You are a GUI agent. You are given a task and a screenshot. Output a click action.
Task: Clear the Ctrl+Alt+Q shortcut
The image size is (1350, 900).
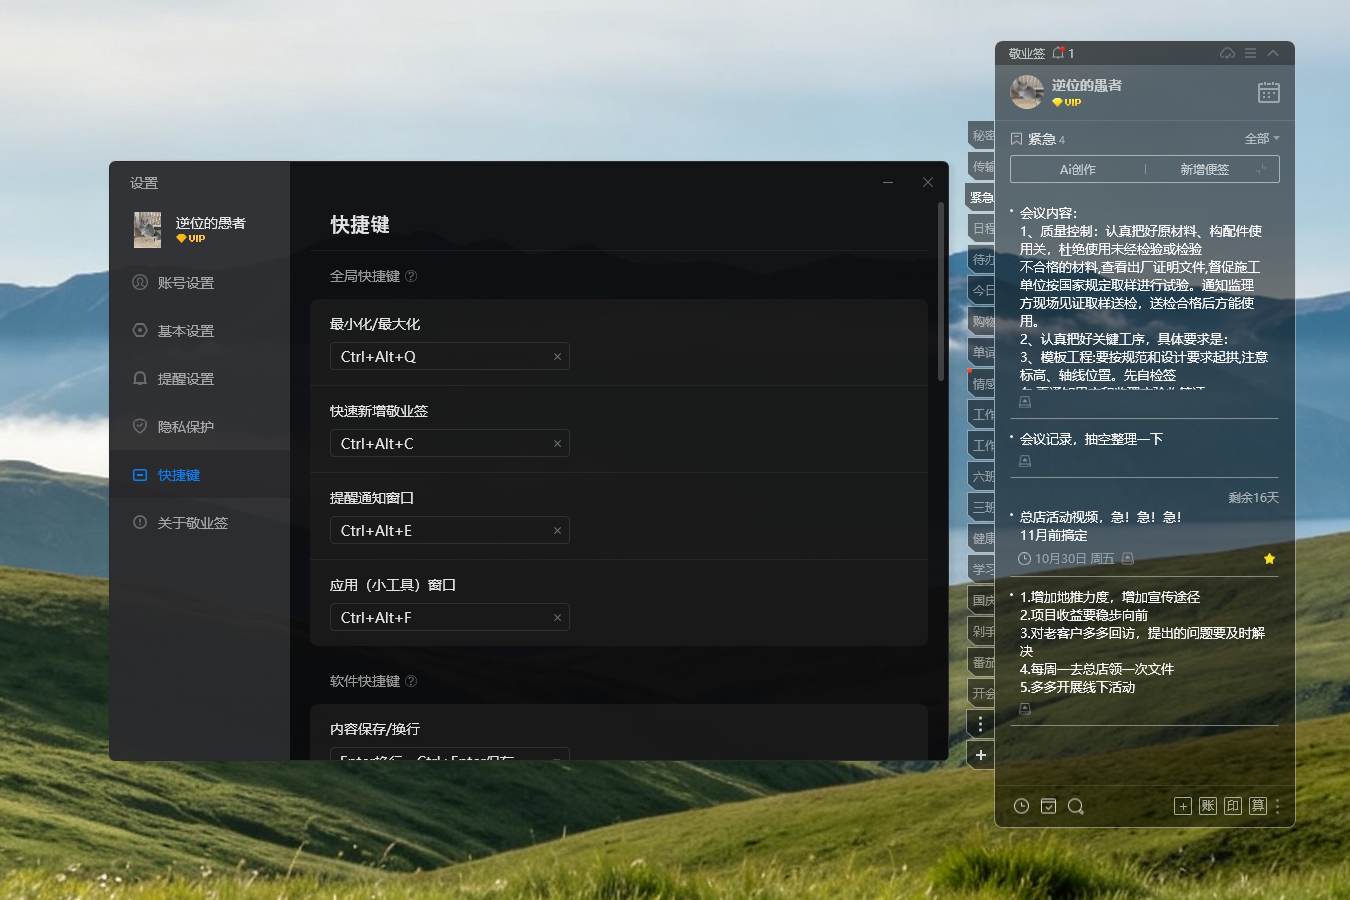coord(557,357)
